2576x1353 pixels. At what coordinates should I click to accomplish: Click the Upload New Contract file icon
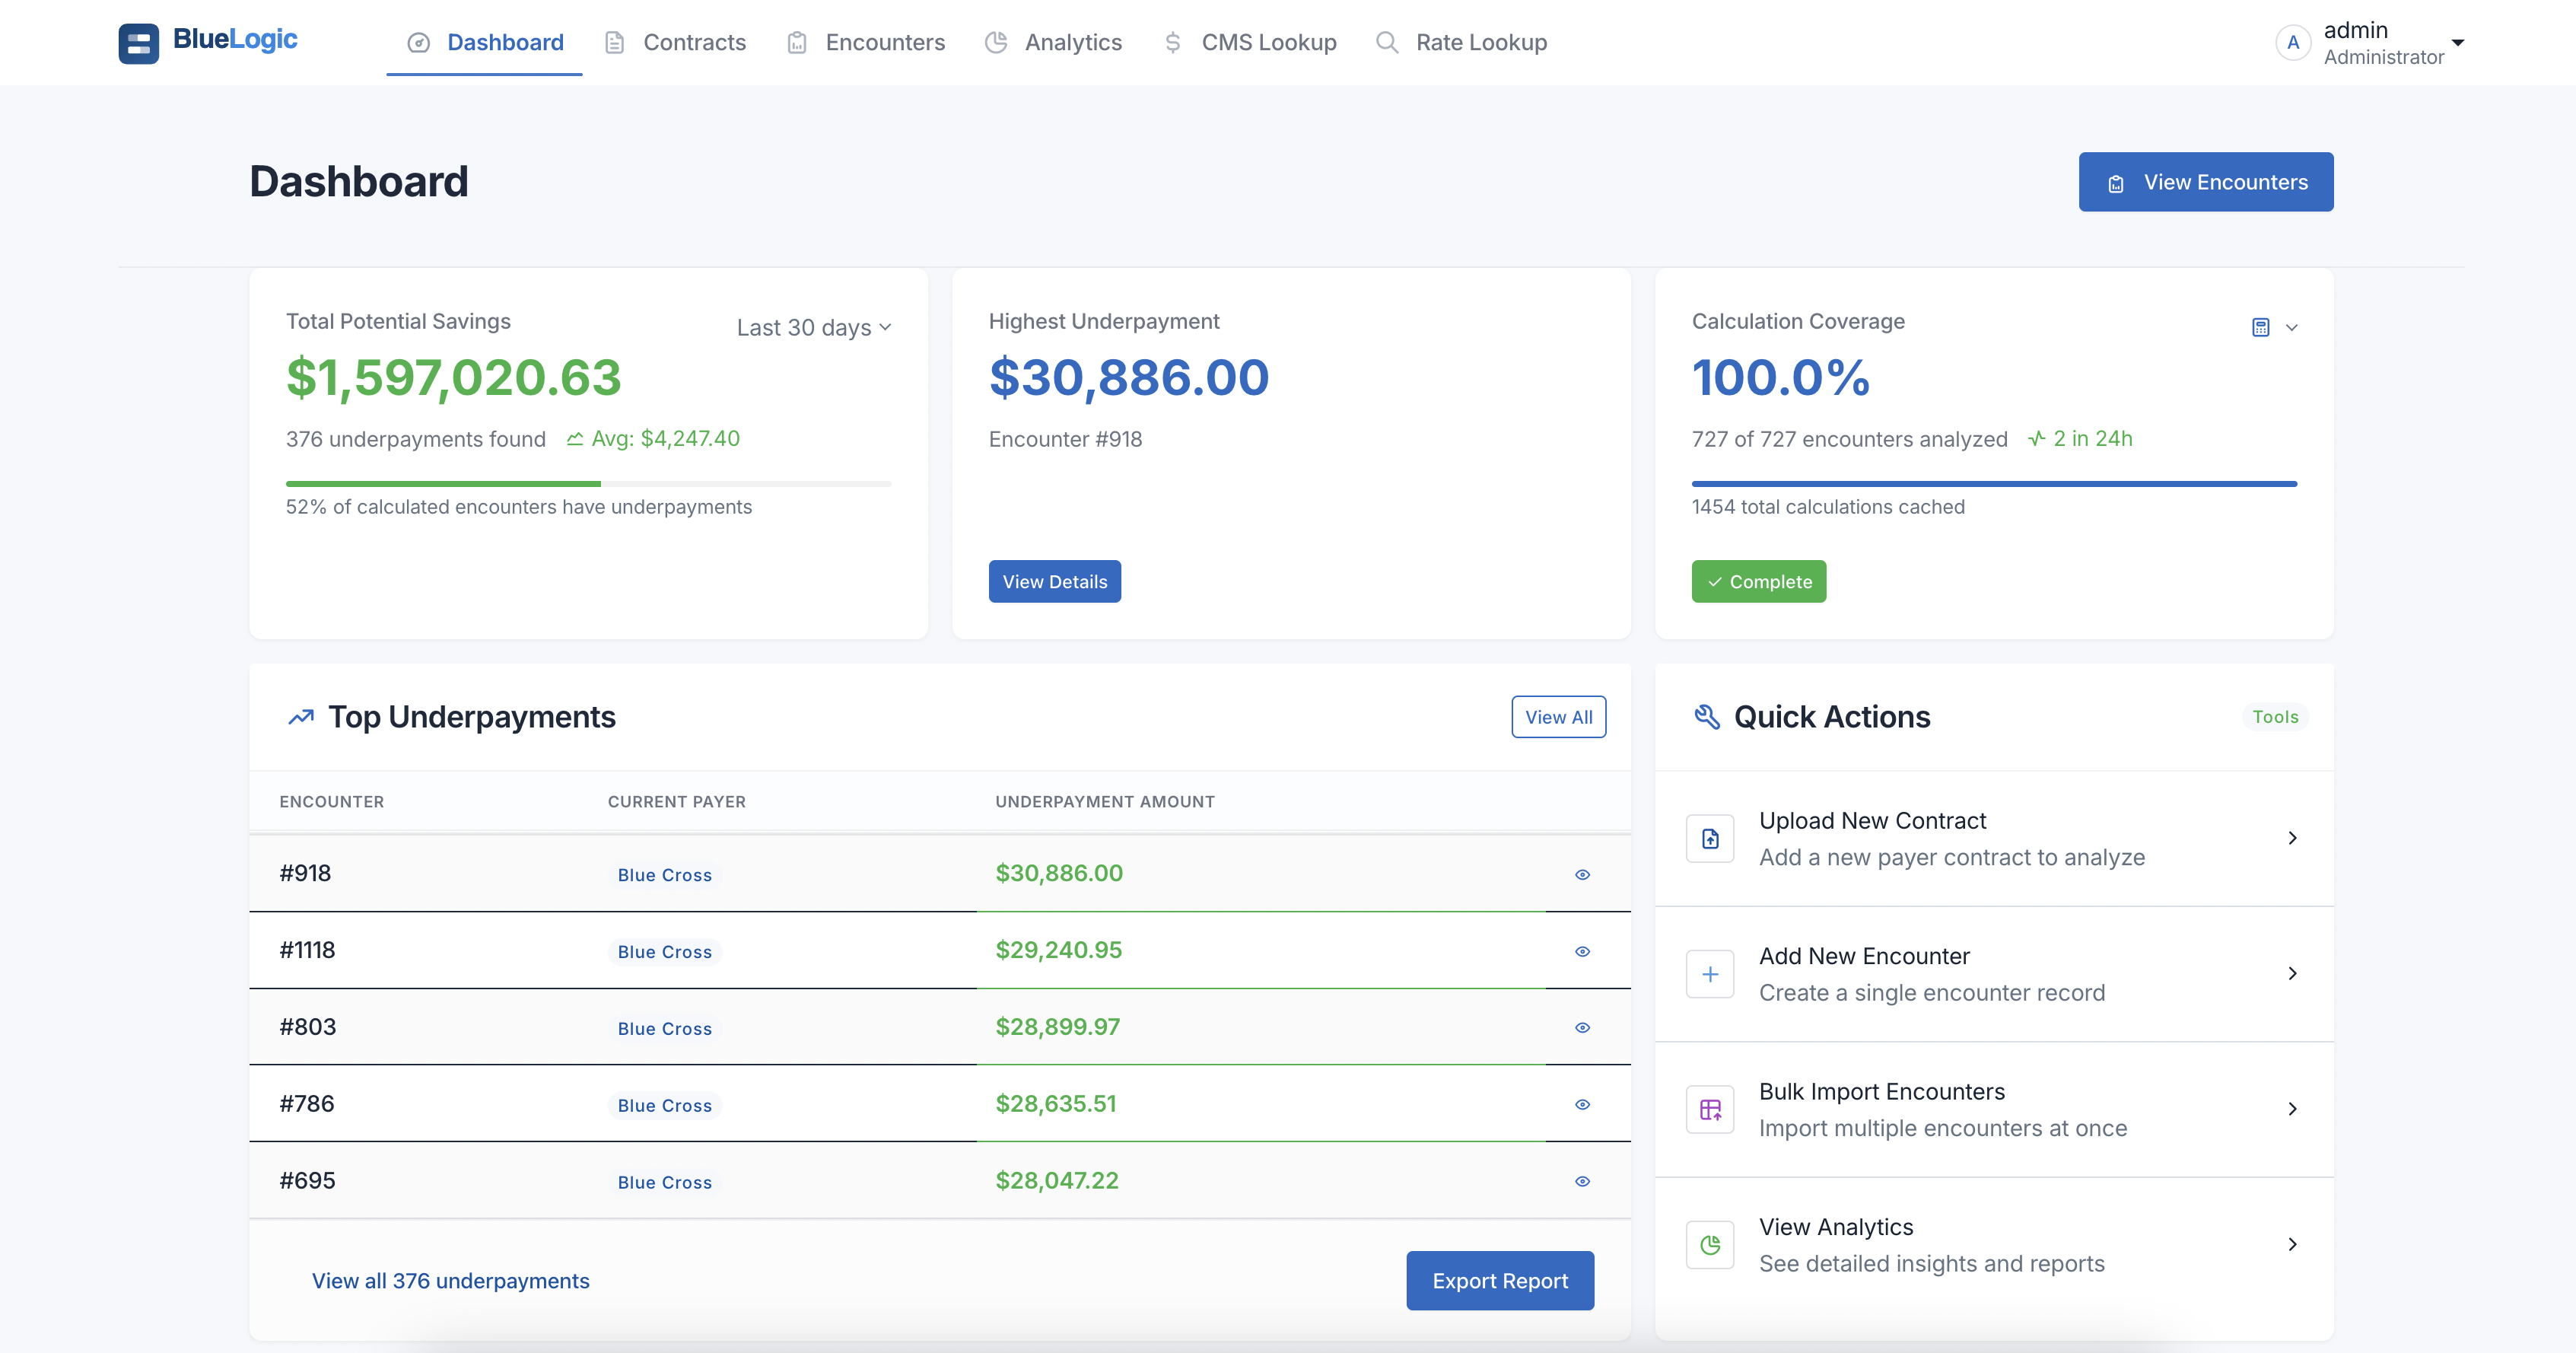click(1710, 838)
